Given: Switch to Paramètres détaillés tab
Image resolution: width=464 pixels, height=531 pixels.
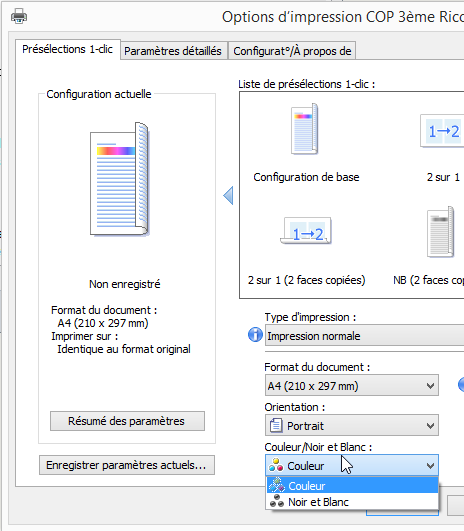Looking at the screenshot, I should (173, 51).
